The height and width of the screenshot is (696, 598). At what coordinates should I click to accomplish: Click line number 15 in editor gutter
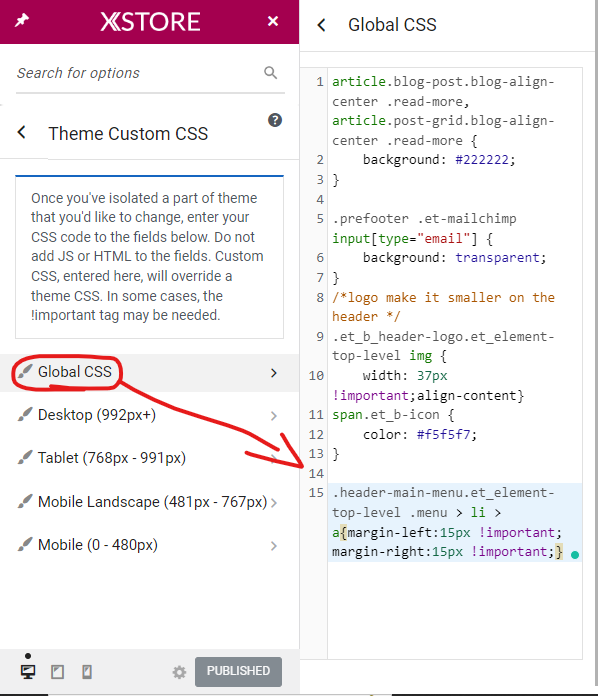click(316, 493)
